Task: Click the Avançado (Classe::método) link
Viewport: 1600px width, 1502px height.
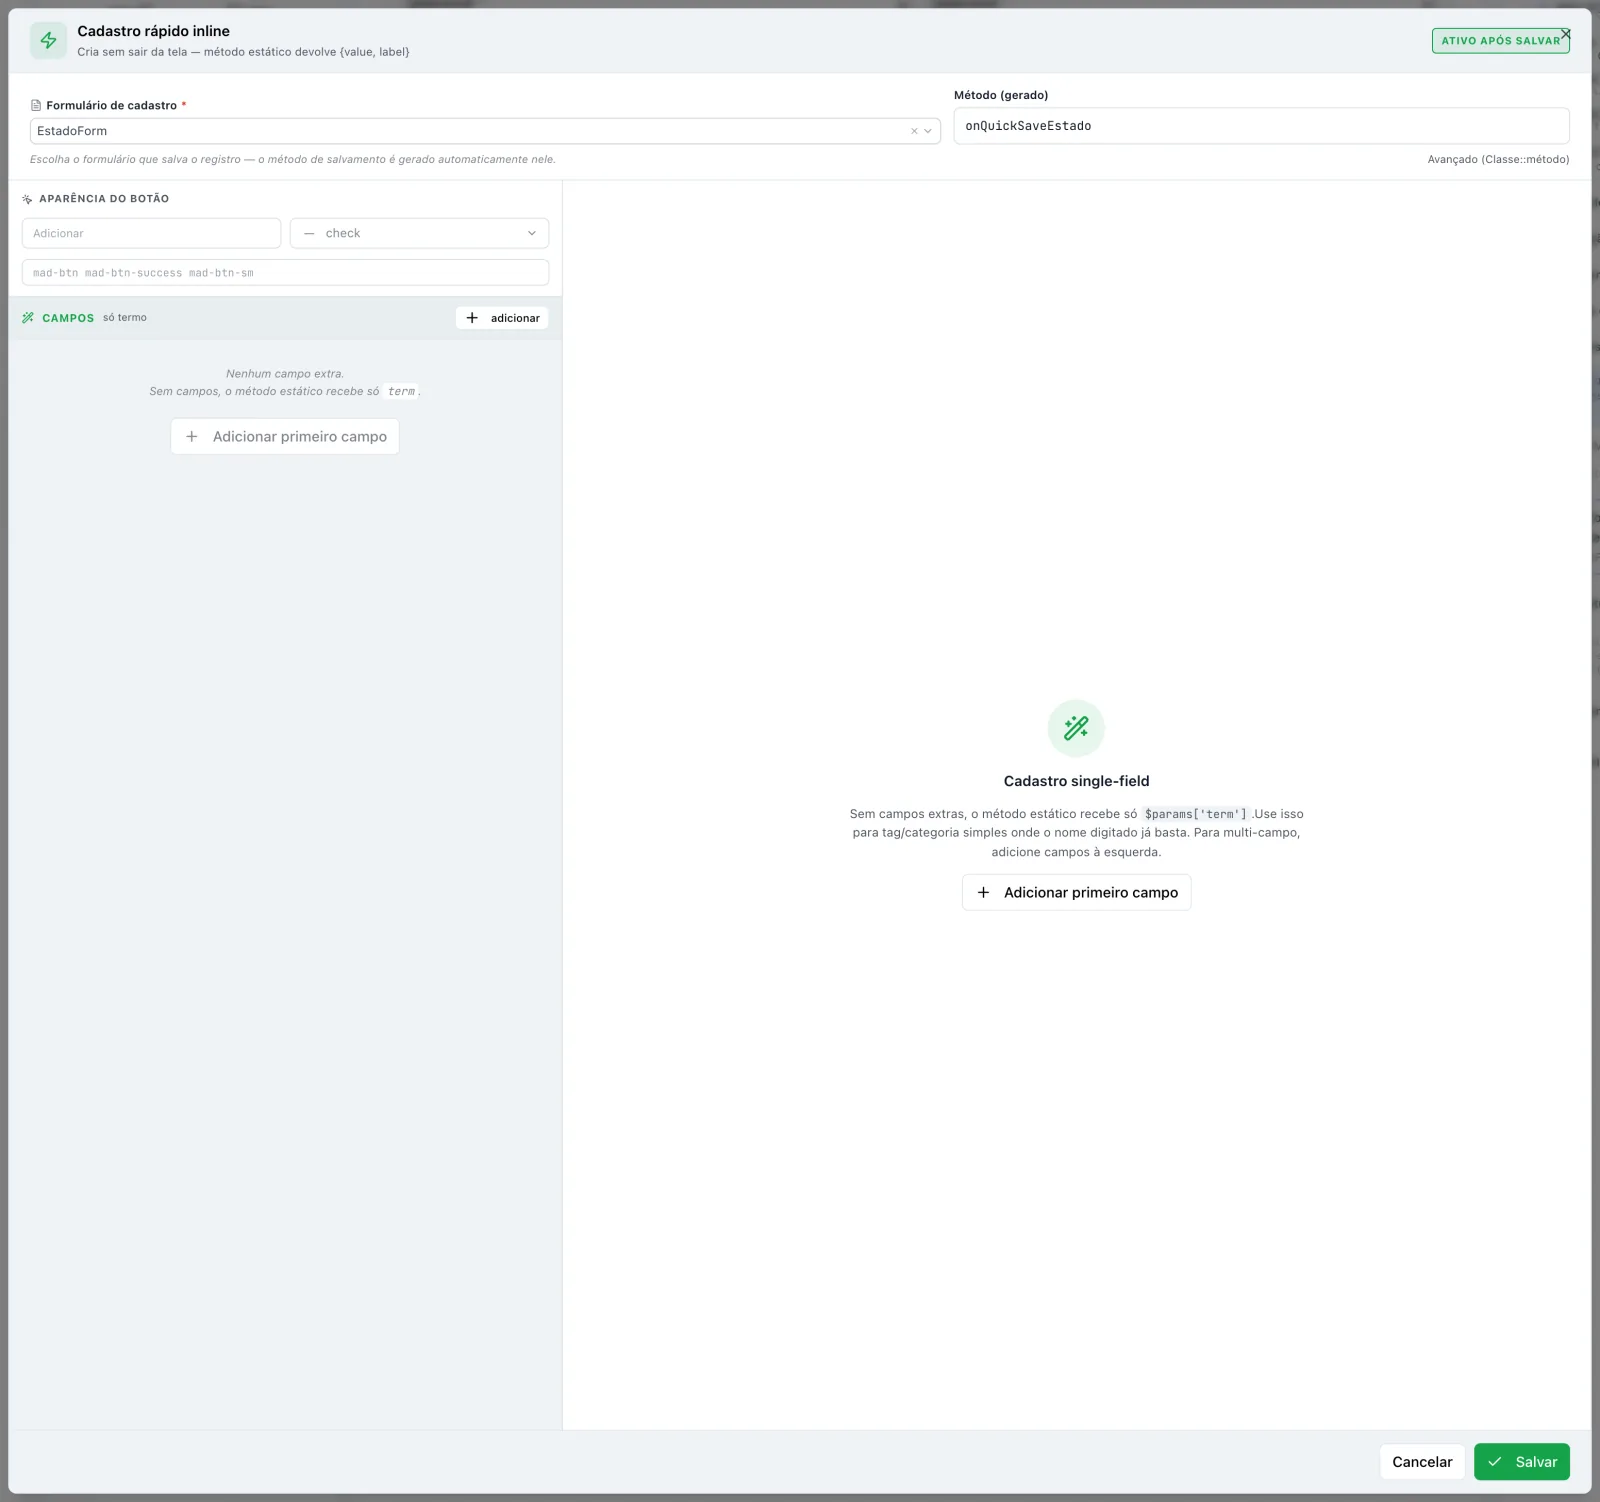Action: pos(1498,159)
